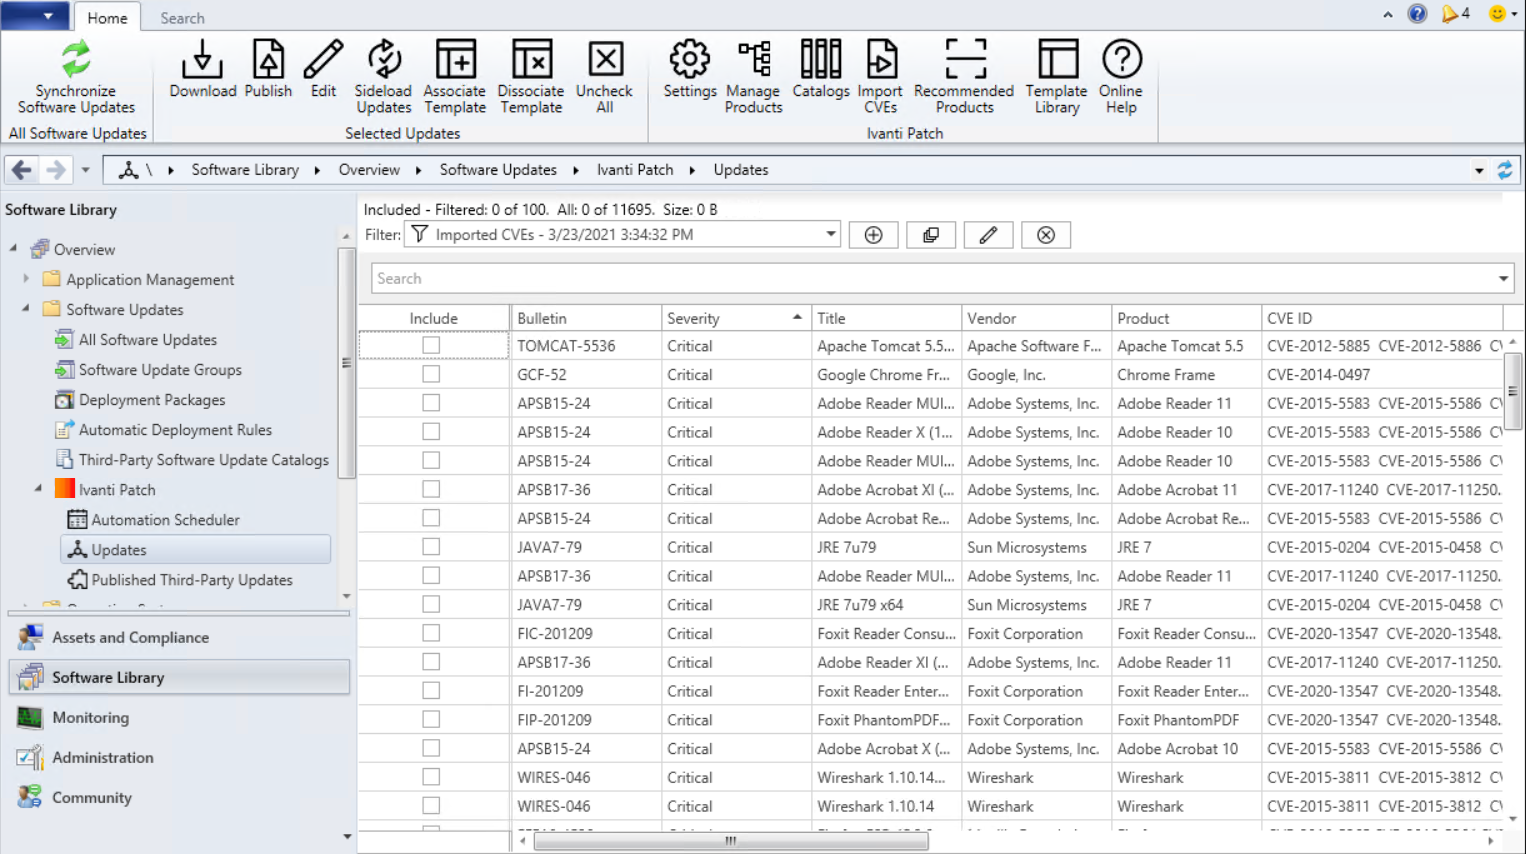Open Sideload Updates tool
Image resolution: width=1526 pixels, height=854 pixels.
pyautogui.click(x=383, y=60)
